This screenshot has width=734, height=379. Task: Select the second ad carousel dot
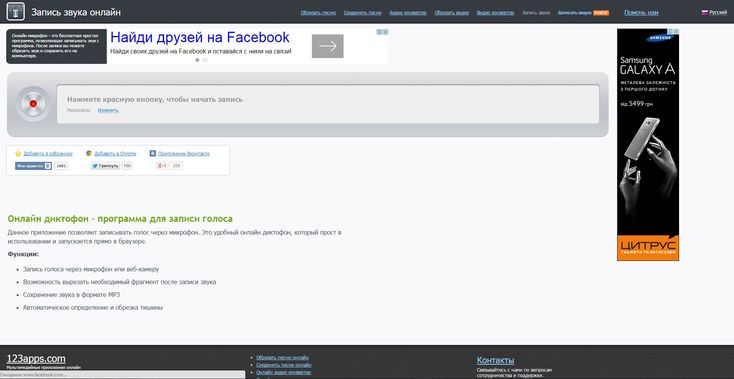click(x=205, y=60)
